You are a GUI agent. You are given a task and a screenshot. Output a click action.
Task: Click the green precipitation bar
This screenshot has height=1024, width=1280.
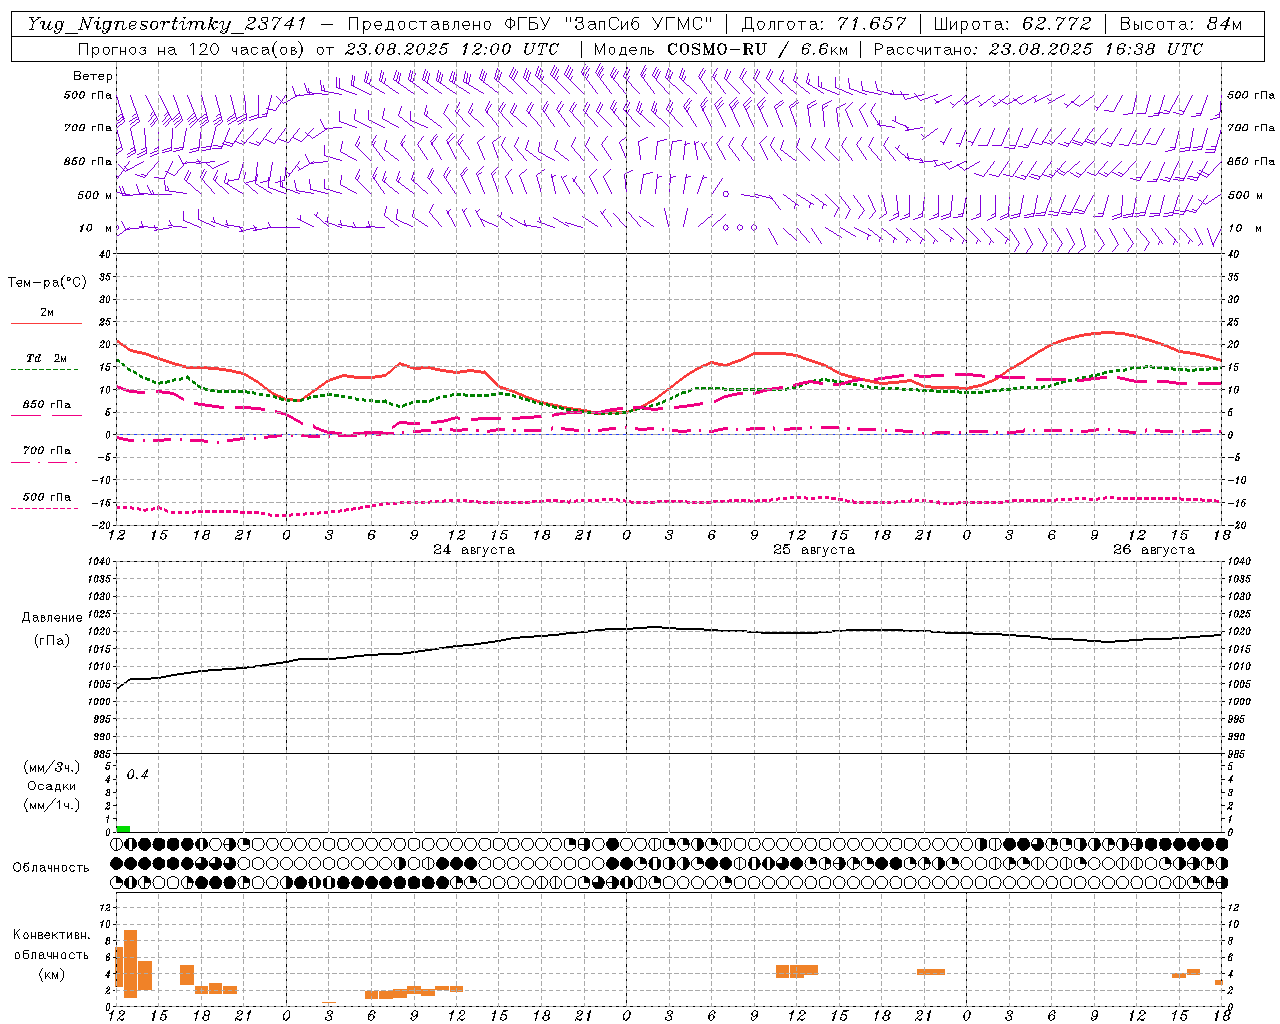click(x=123, y=829)
